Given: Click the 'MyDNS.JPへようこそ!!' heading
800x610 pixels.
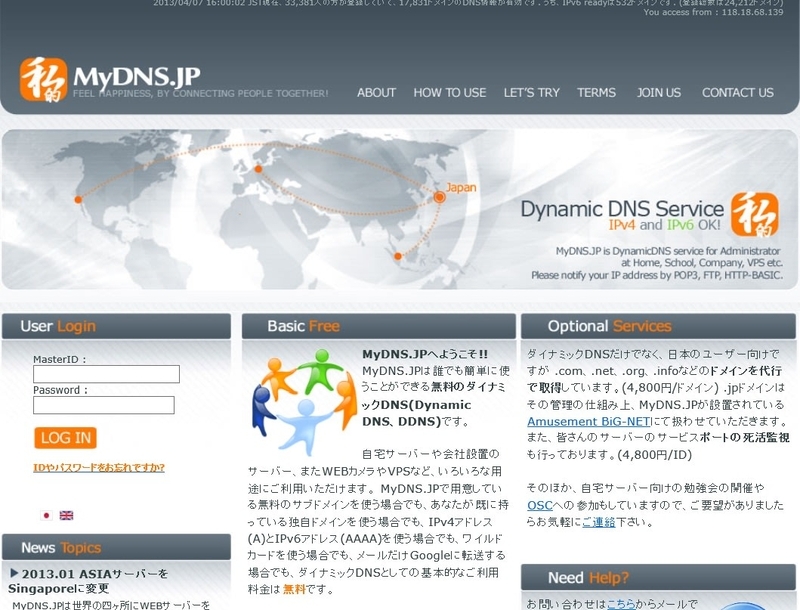Looking at the screenshot, I should pos(425,354).
